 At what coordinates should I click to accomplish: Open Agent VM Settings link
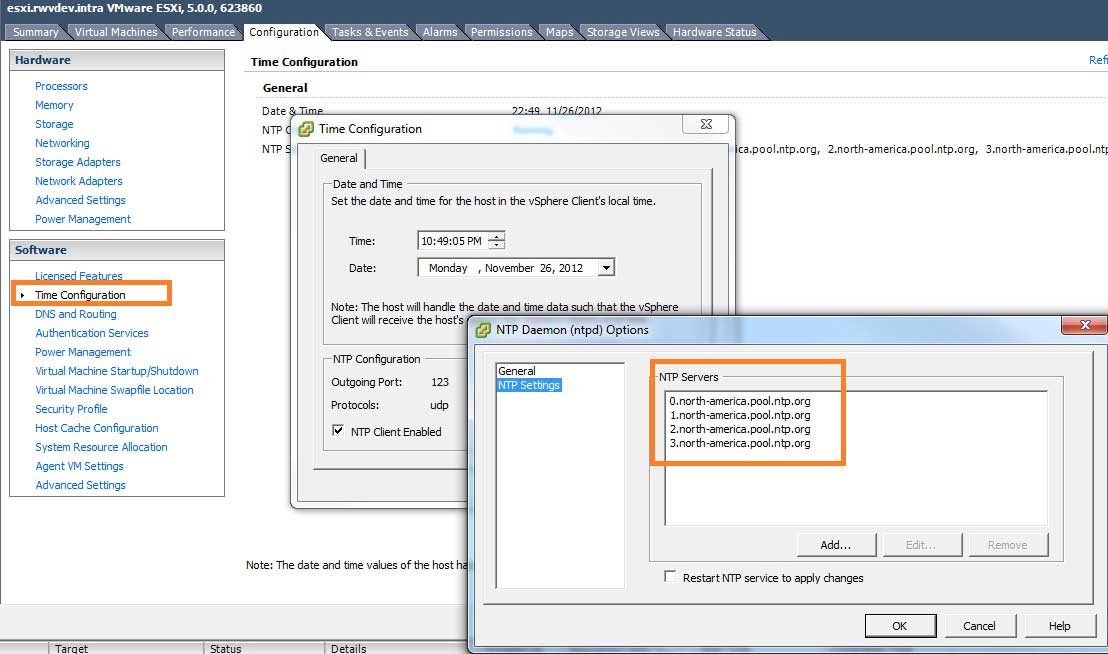tap(80, 467)
